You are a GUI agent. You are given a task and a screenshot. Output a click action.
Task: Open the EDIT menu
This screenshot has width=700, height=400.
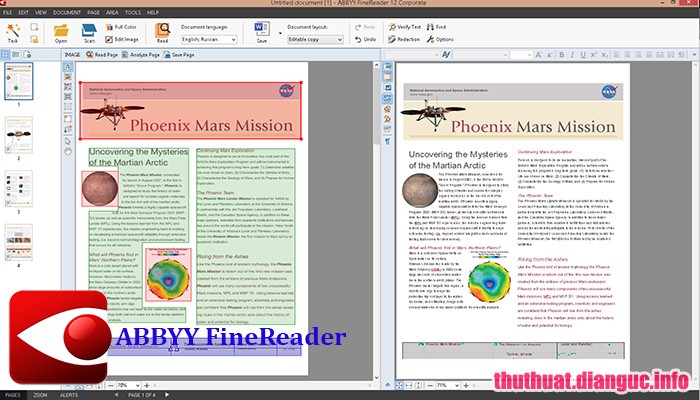tap(24, 12)
